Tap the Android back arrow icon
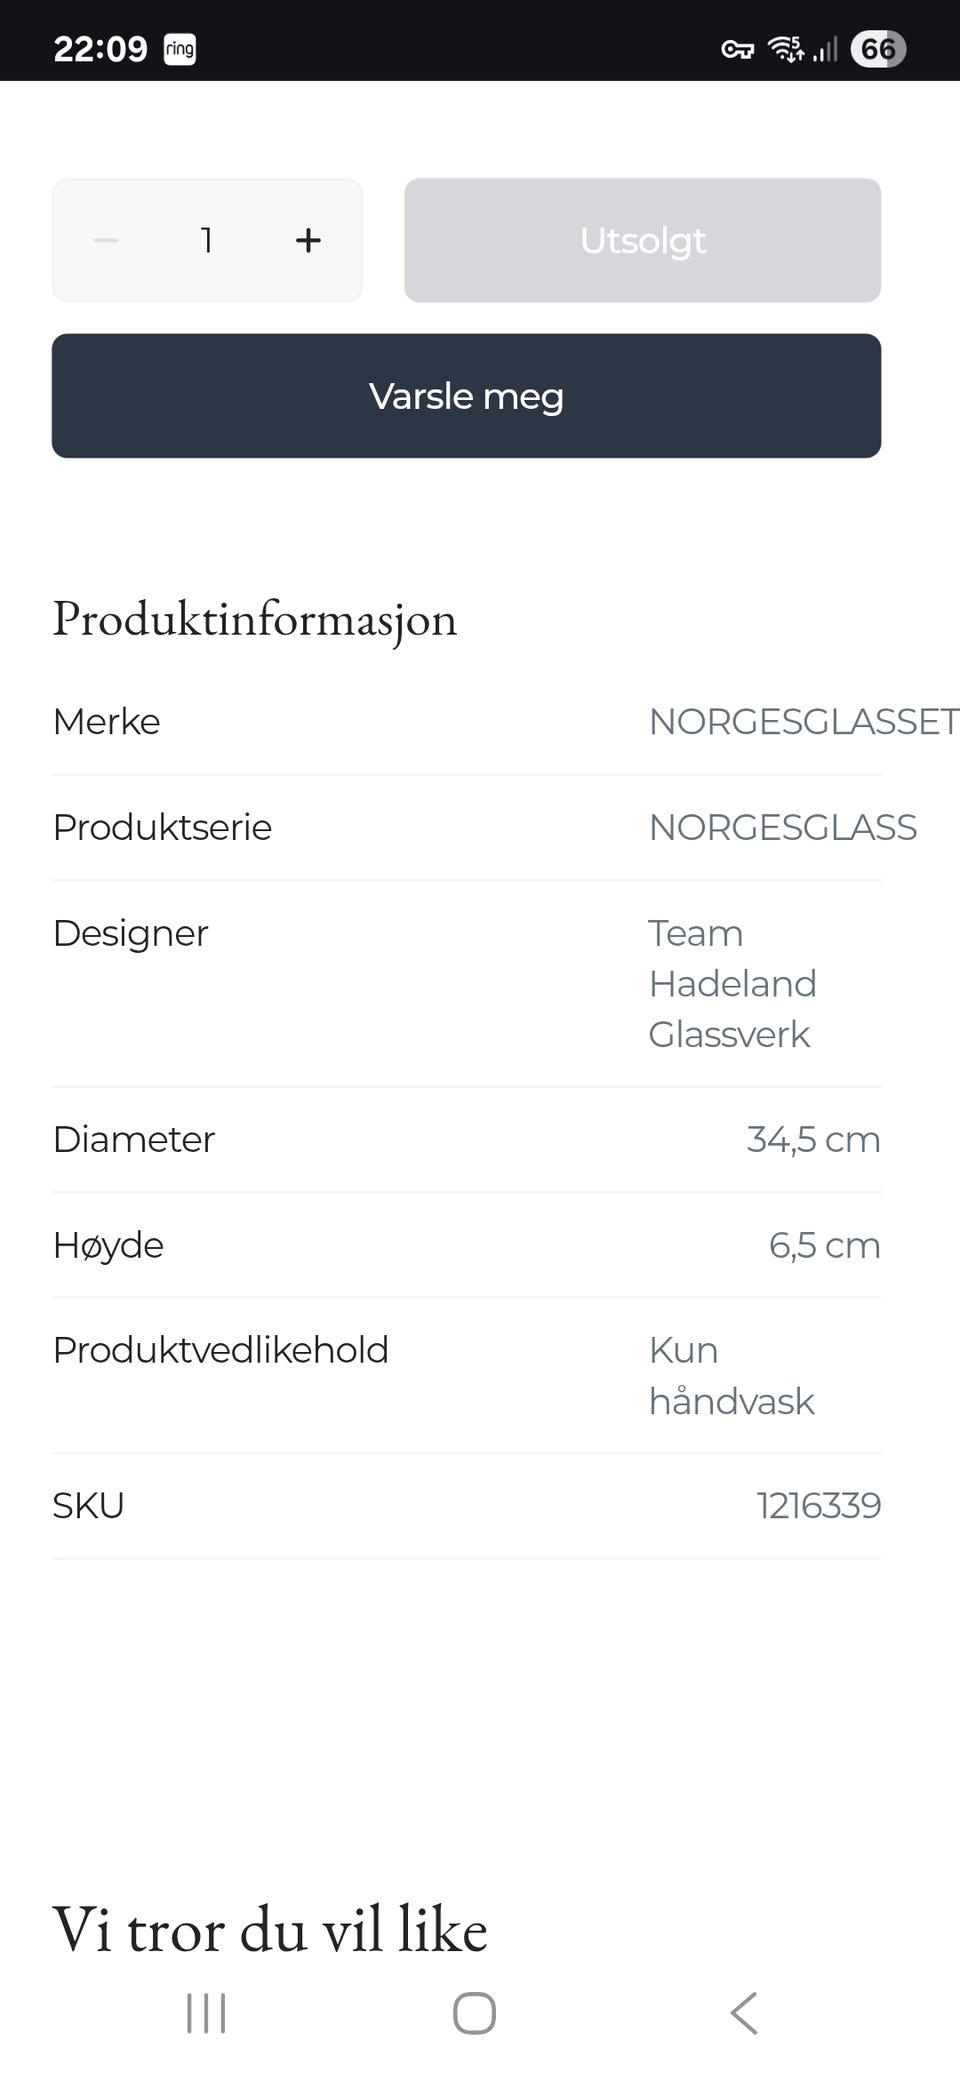Viewport: 960px width, 2080px height. [x=744, y=2013]
